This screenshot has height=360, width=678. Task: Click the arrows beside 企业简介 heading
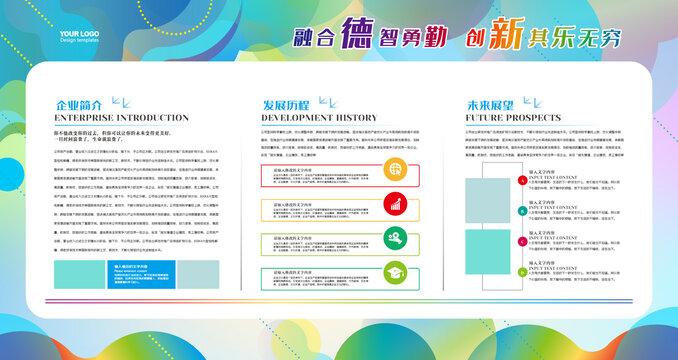[x=121, y=102]
